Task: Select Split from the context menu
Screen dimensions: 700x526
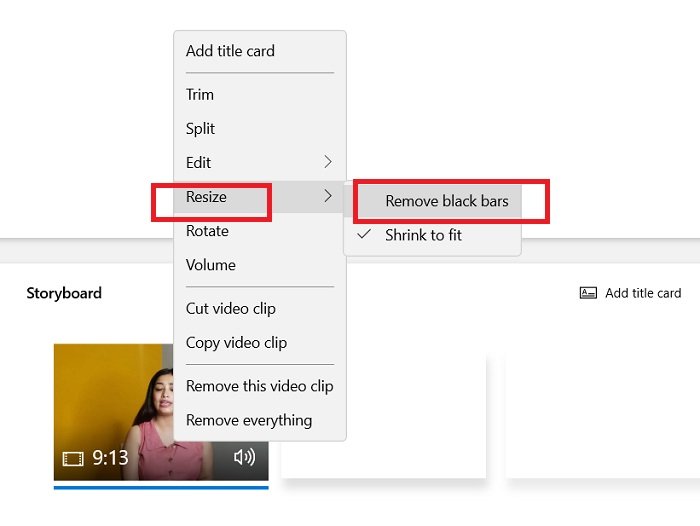Action: 259,129
